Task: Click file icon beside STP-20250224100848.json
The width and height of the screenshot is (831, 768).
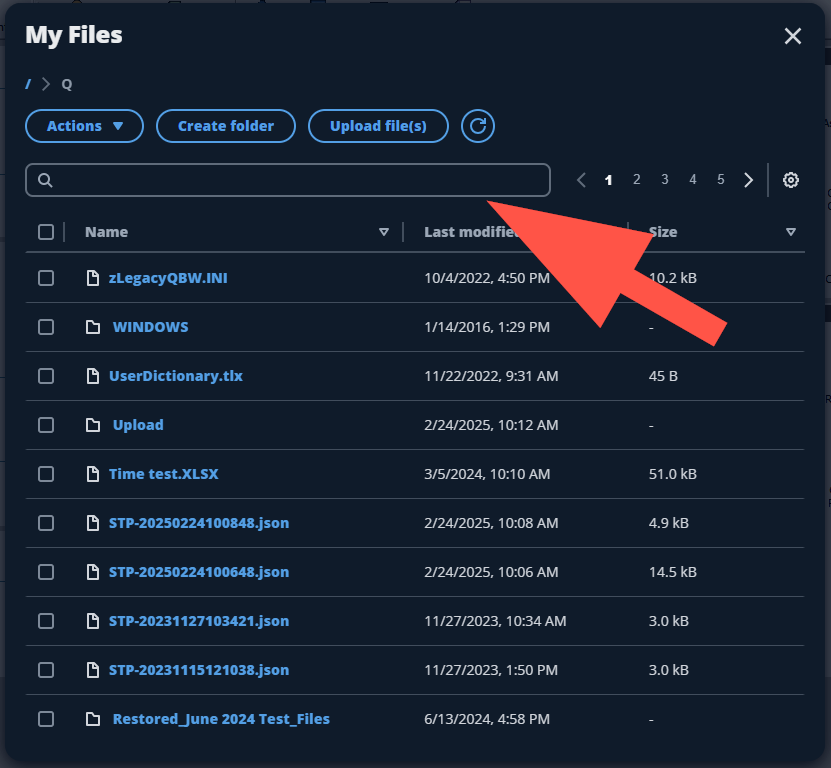Action: pyautogui.click(x=93, y=523)
